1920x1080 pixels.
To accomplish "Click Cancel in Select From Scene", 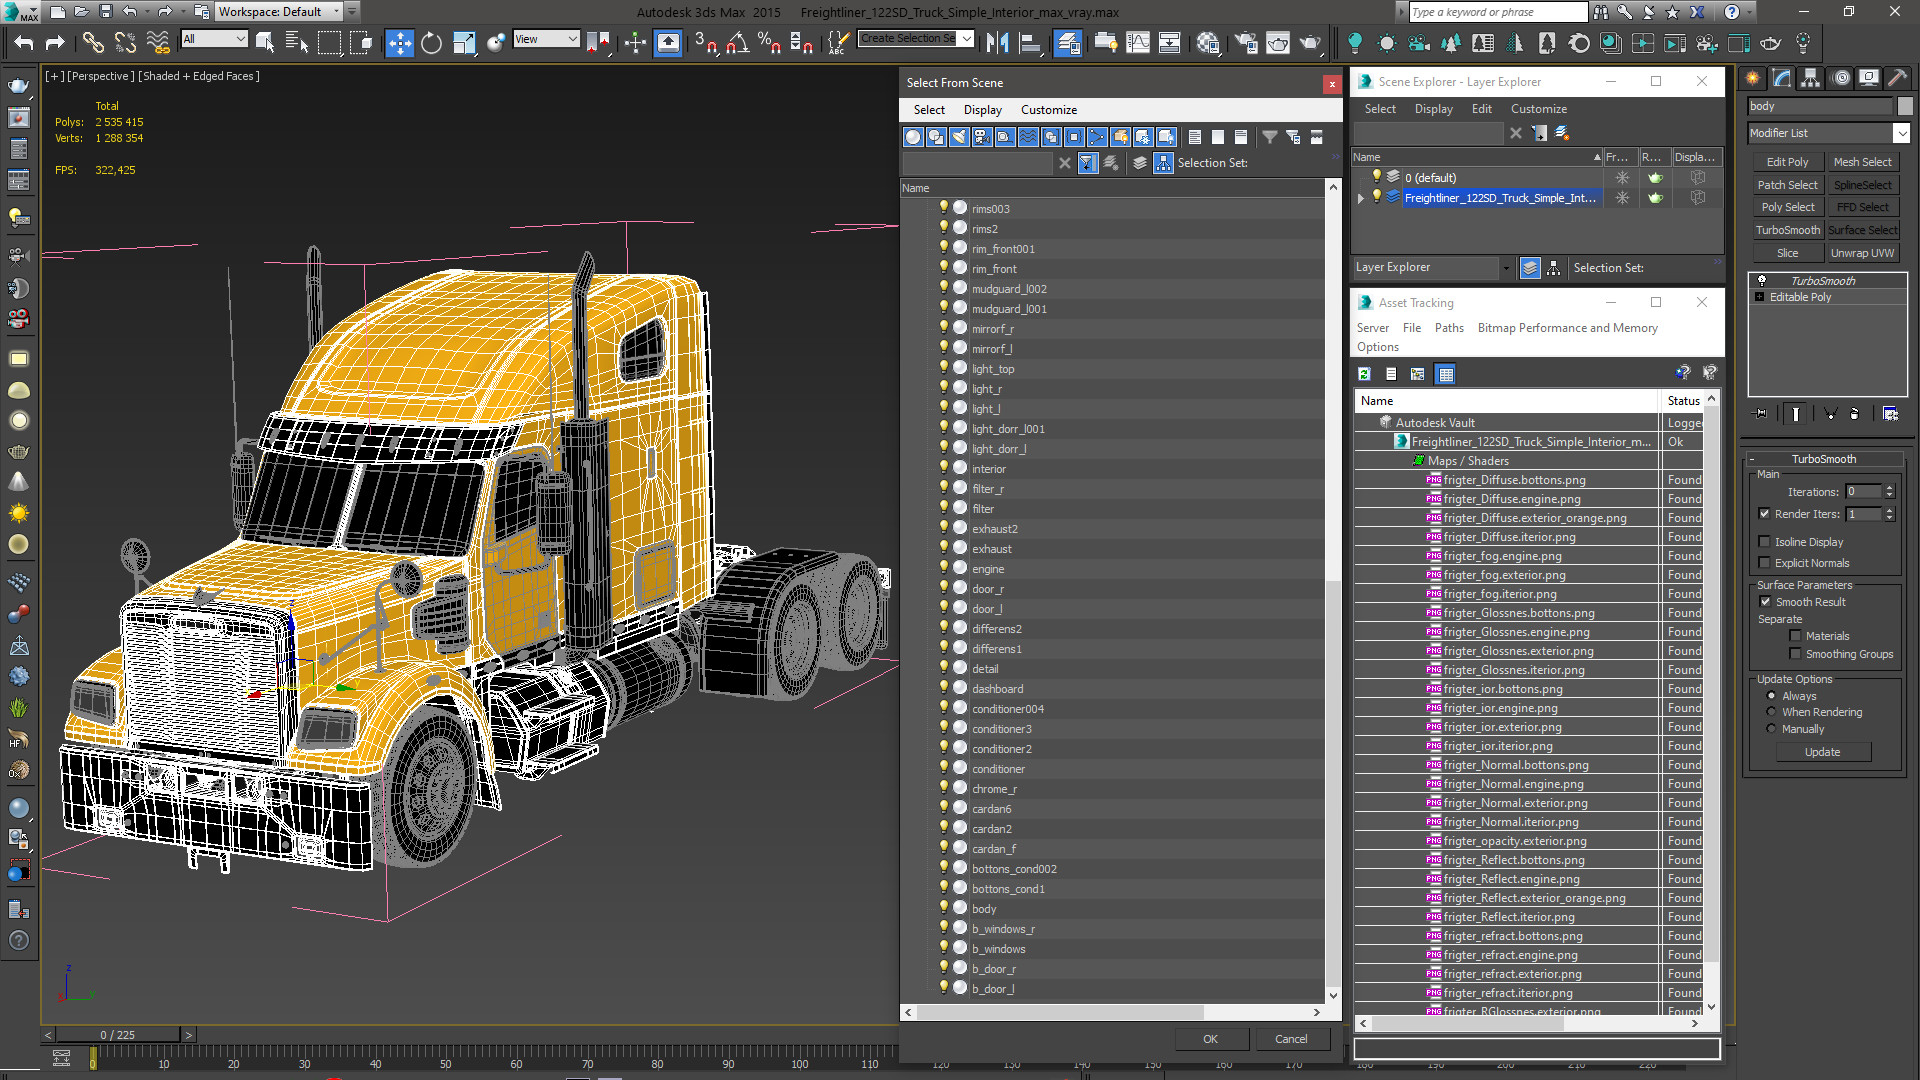I will pyautogui.click(x=1291, y=1039).
